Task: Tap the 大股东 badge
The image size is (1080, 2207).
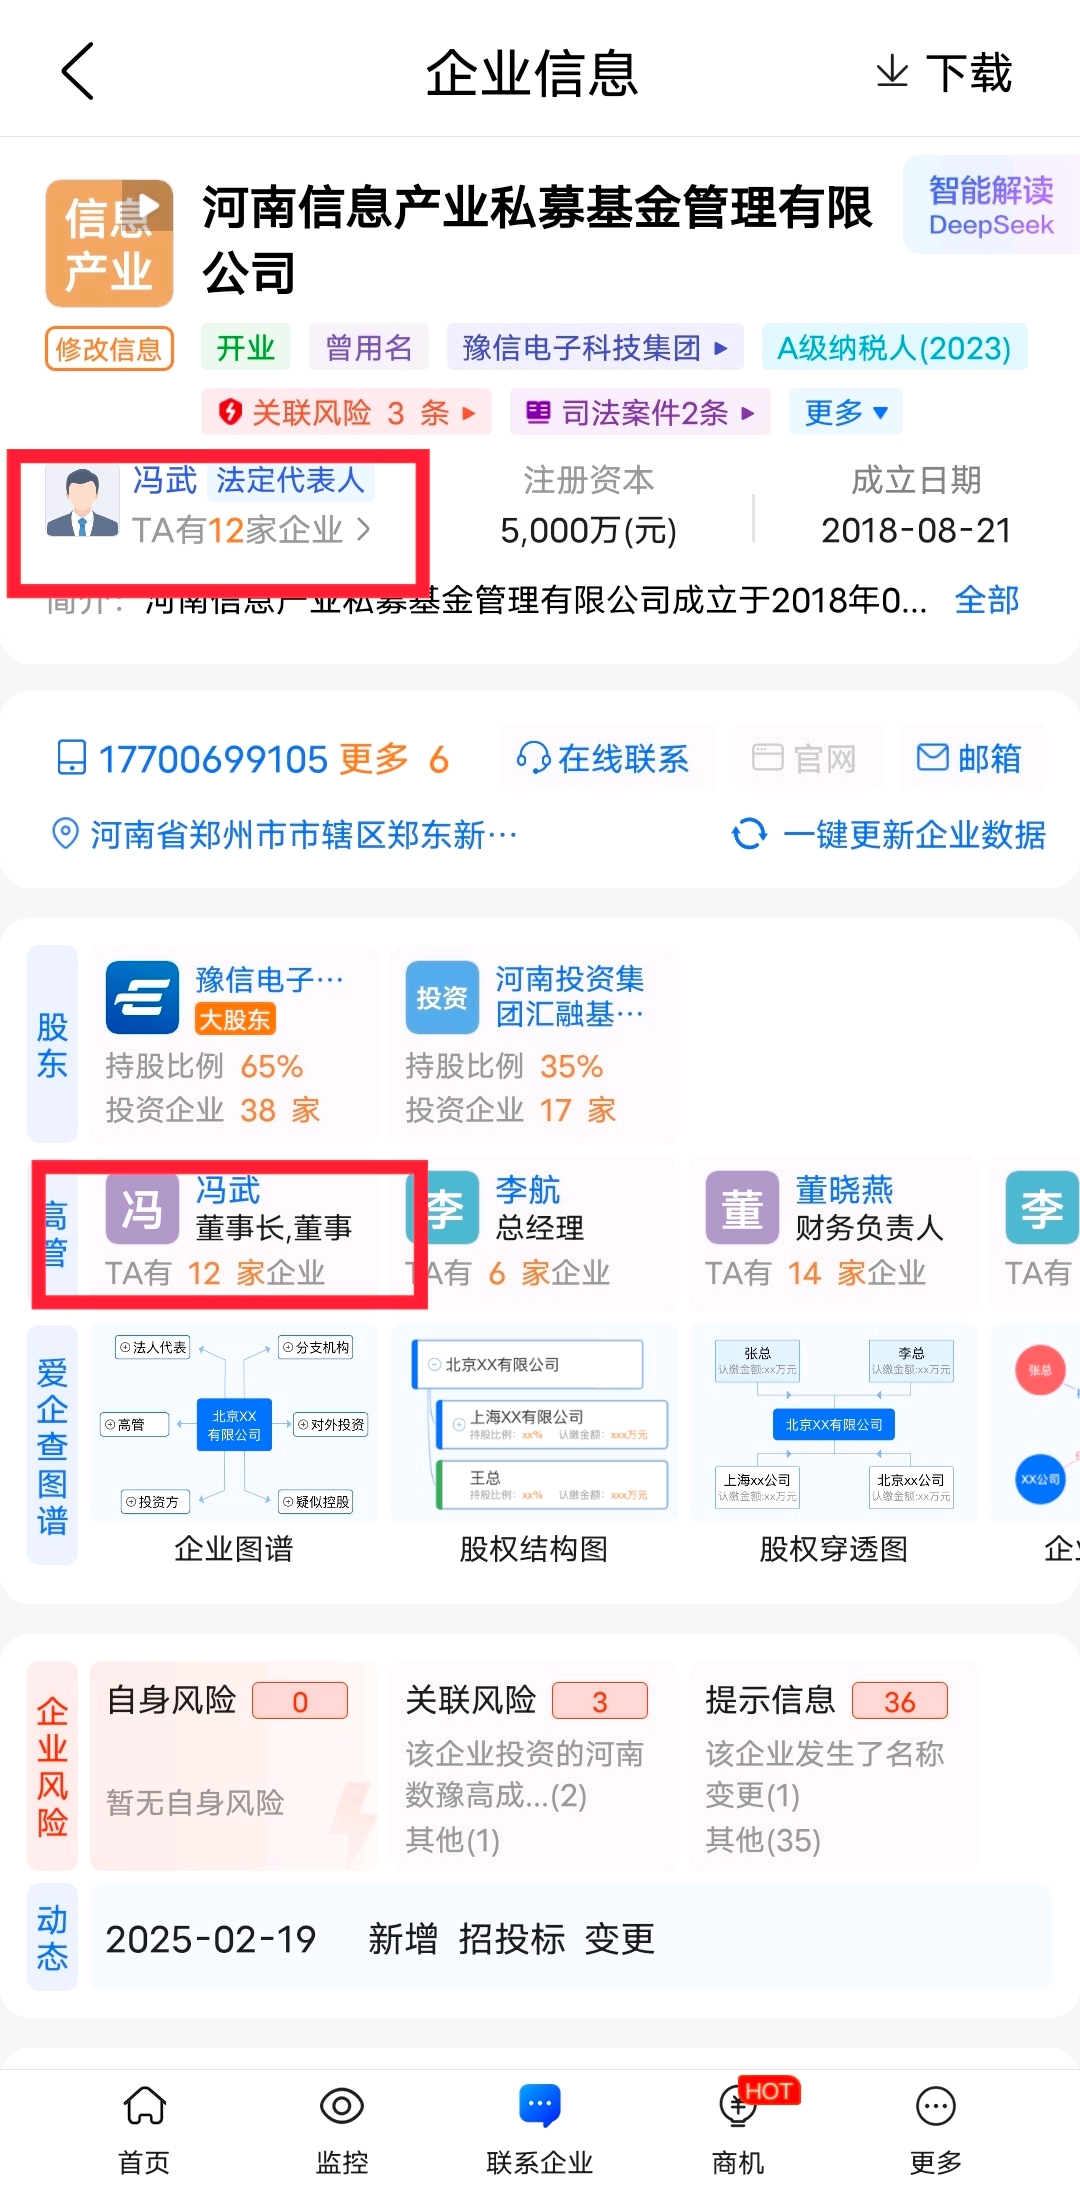Action: pyautogui.click(x=235, y=1019)
